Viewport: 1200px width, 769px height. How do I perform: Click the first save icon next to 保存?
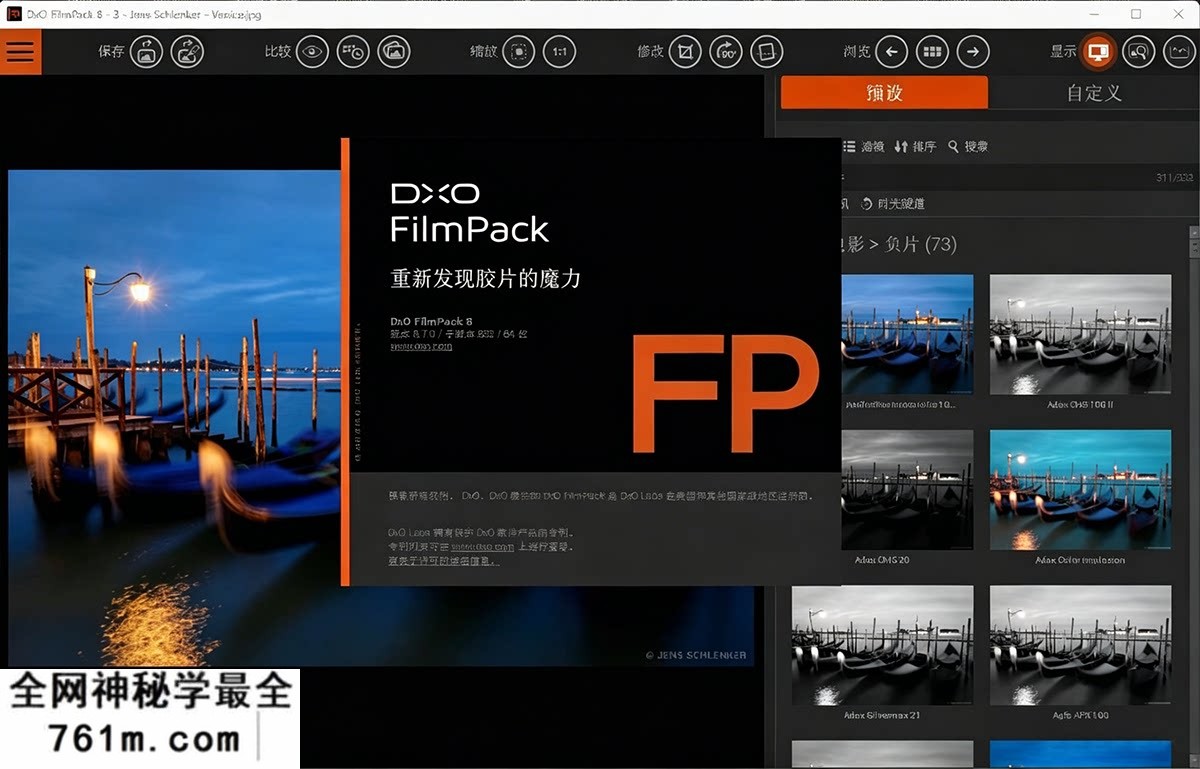(147, 52)
